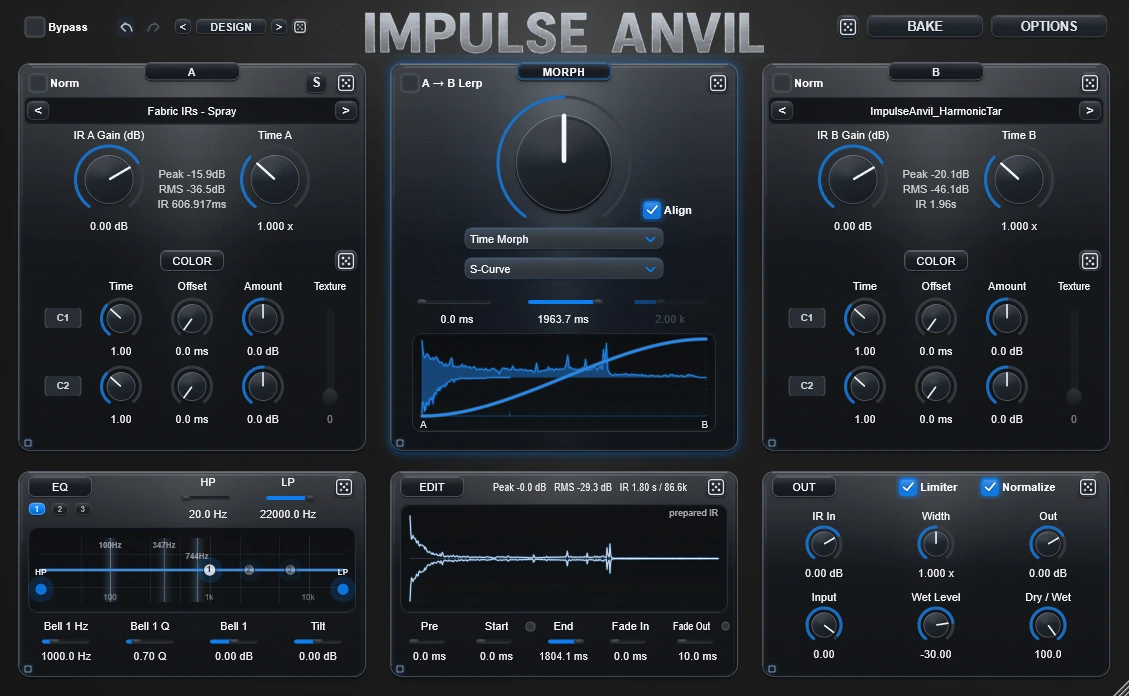Click the EDIT panel dice icon
Viewport: 1129px width, 696px height.
pyautogui.click(x=716, y=487)
